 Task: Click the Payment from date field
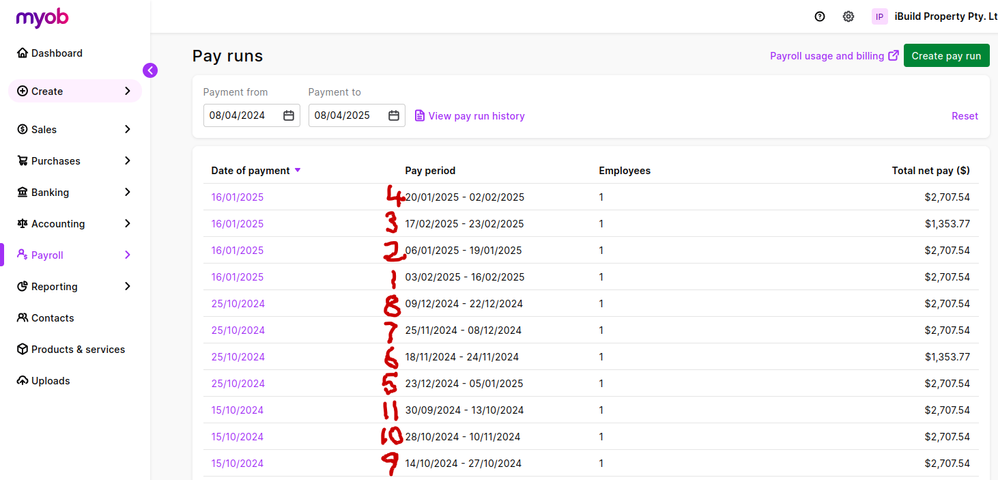[243, 116]
